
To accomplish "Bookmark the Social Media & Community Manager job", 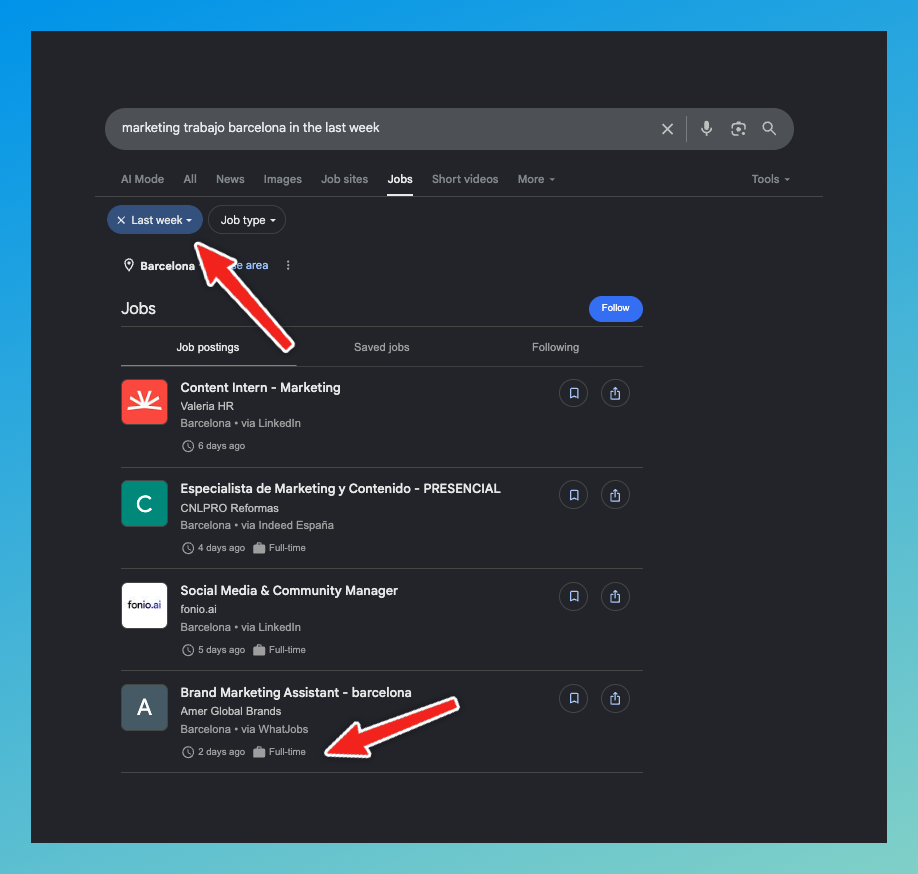I will 574,597.
